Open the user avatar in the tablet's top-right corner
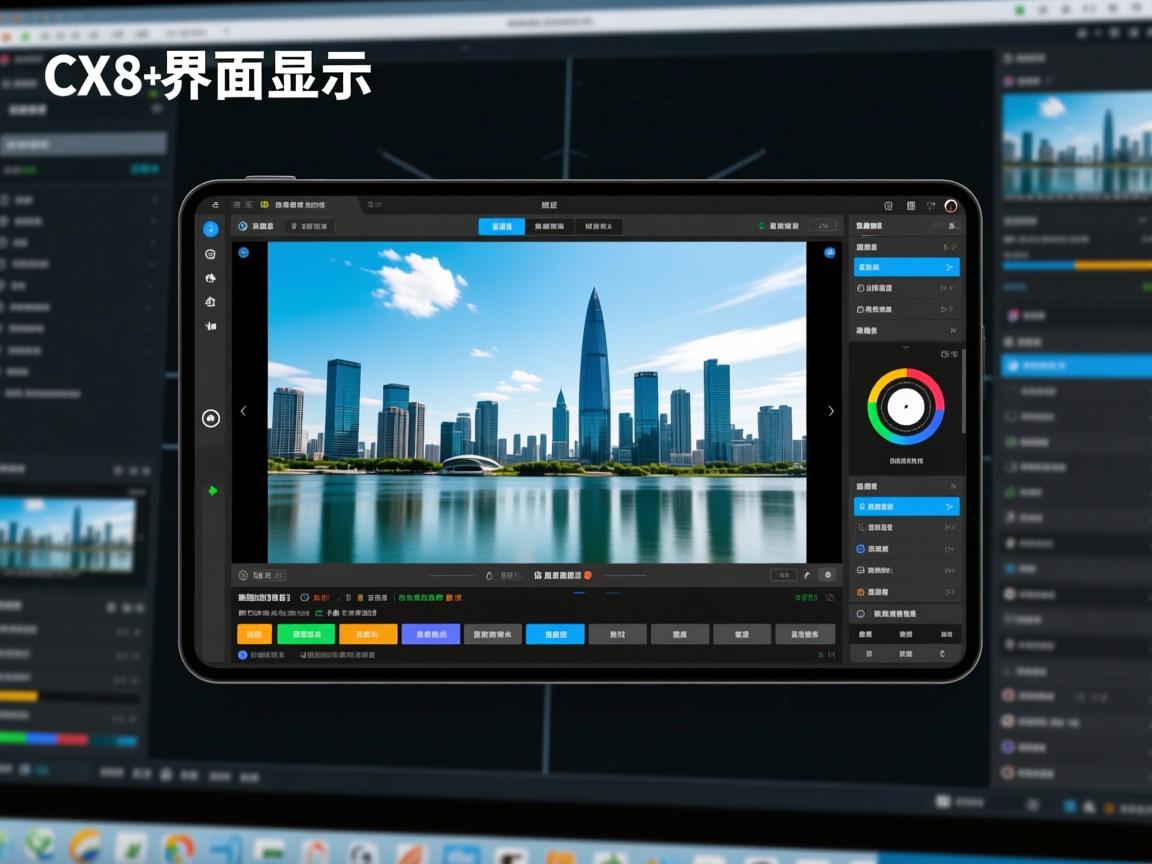Viewport: 1152px width, 864px height. click(950, 205)
